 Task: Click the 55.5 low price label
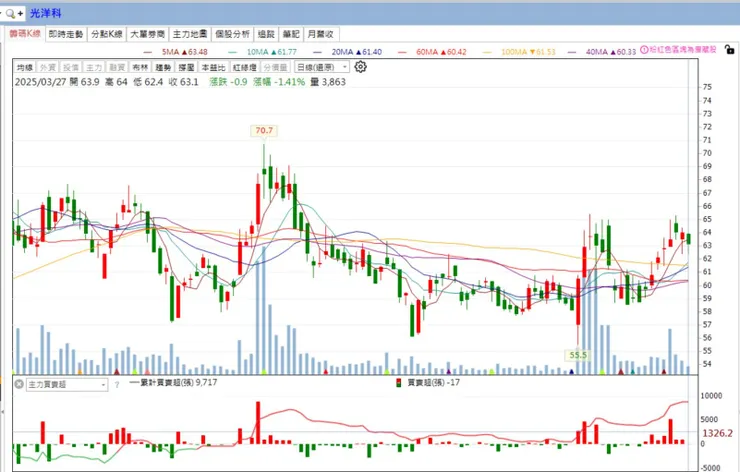pos(578,355)
